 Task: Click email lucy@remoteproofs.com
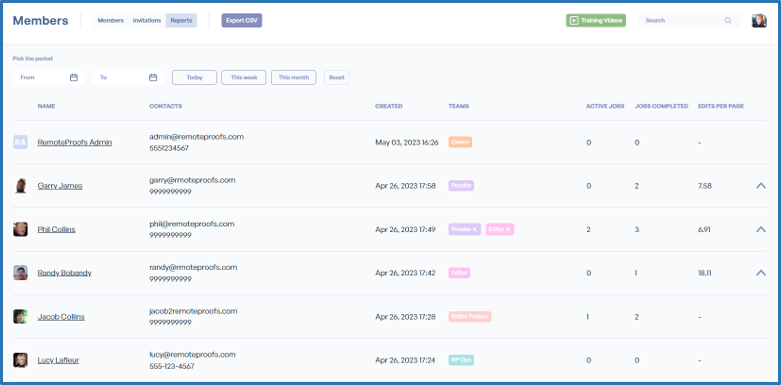point(192,355)
